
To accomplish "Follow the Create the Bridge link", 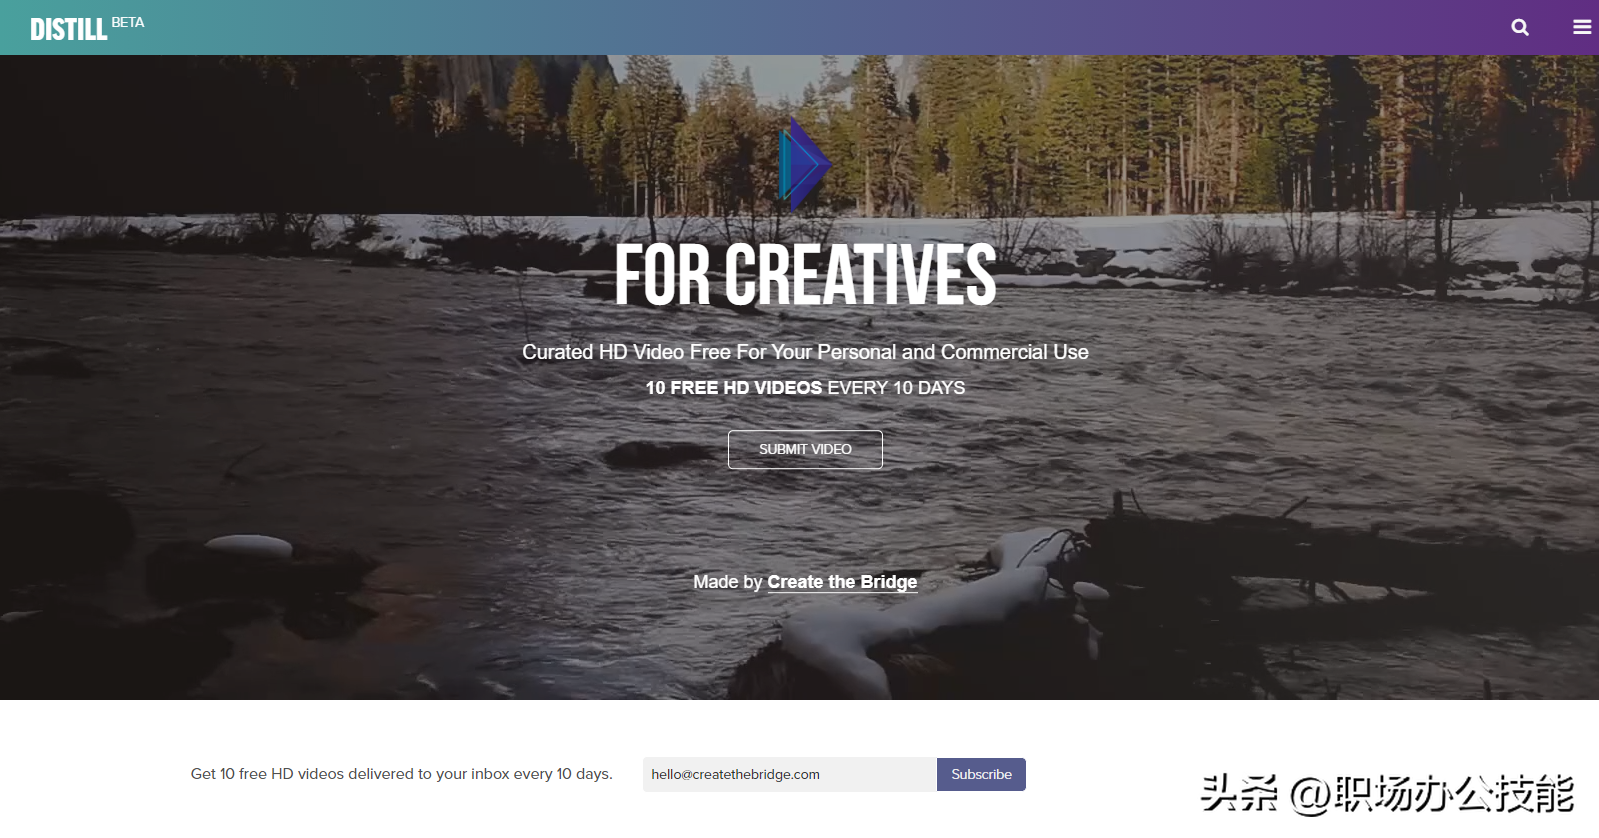I will 842,582.
